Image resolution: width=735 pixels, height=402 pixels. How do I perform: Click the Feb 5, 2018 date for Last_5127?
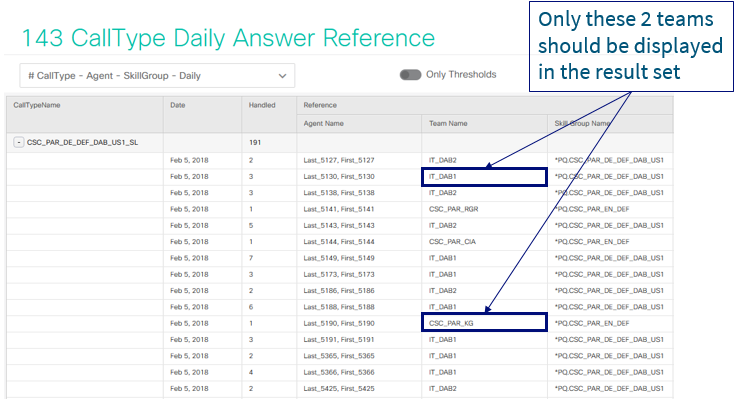[x=189, y=160]
